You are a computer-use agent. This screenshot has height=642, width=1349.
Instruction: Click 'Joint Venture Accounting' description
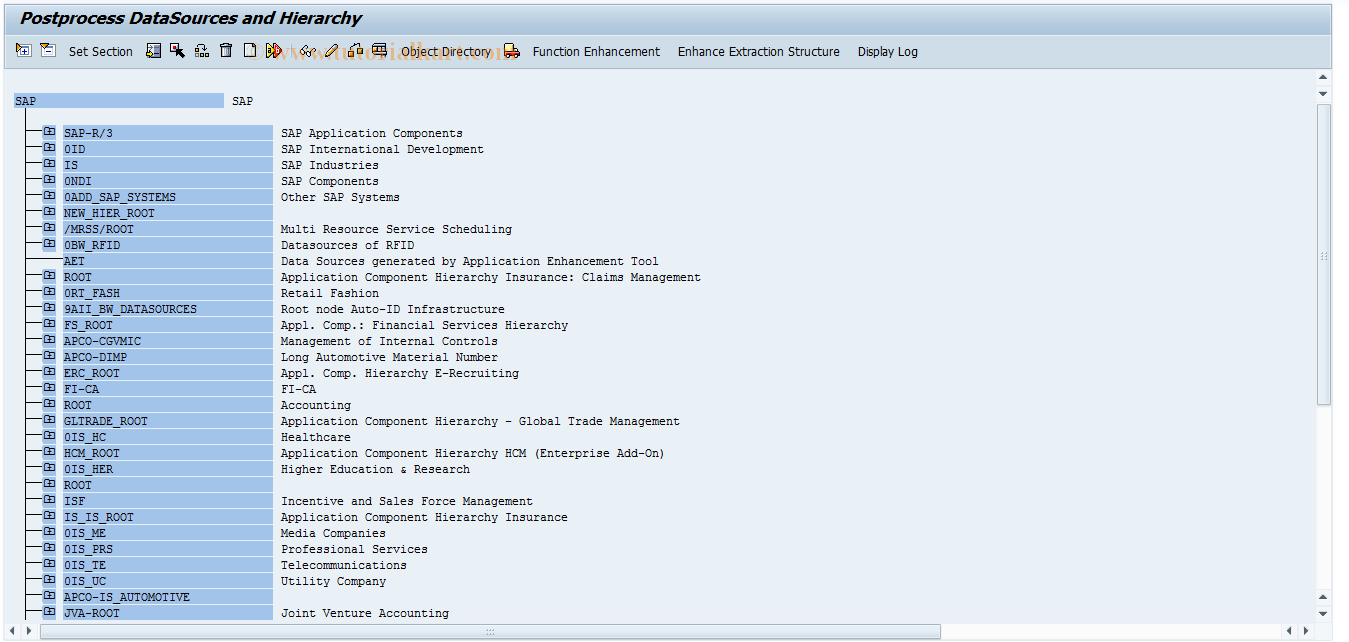click(x=364, y=613)
